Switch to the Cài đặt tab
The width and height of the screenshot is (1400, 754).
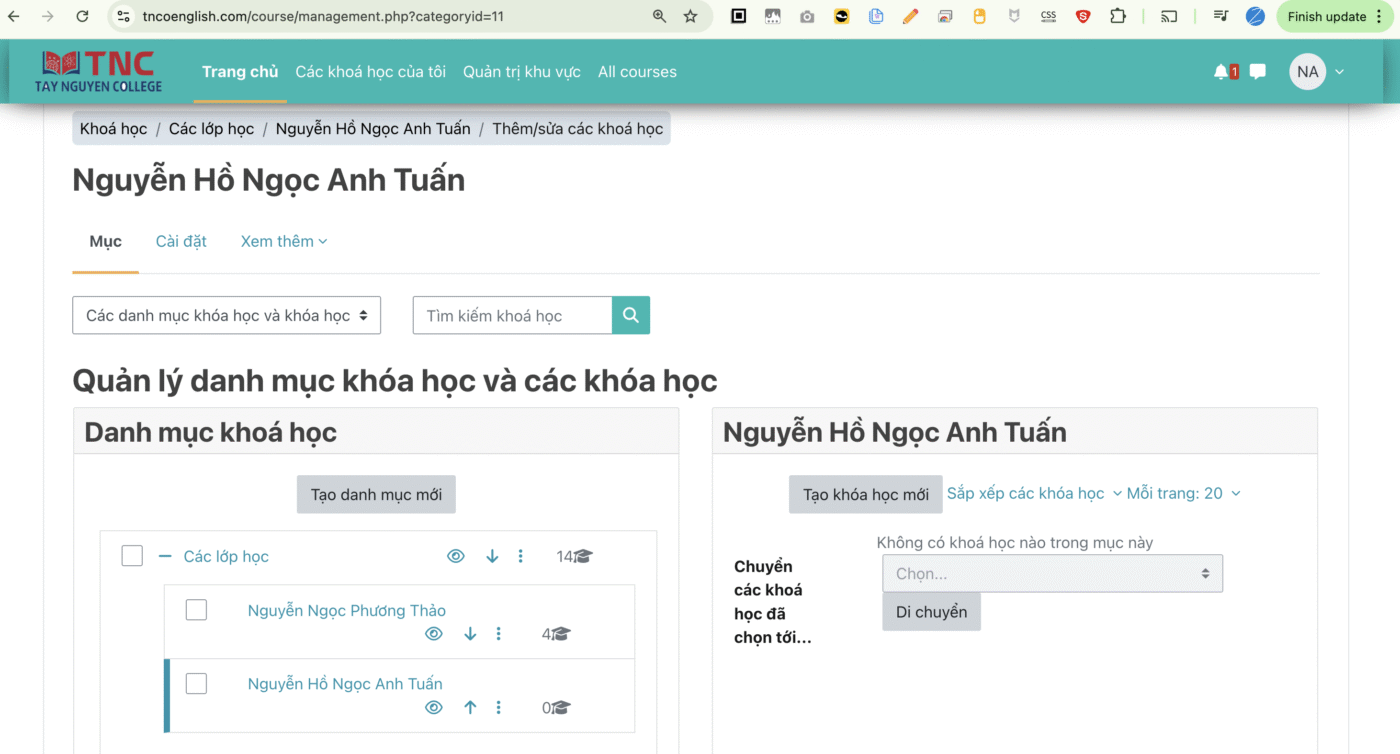click(x=181, y=241)
